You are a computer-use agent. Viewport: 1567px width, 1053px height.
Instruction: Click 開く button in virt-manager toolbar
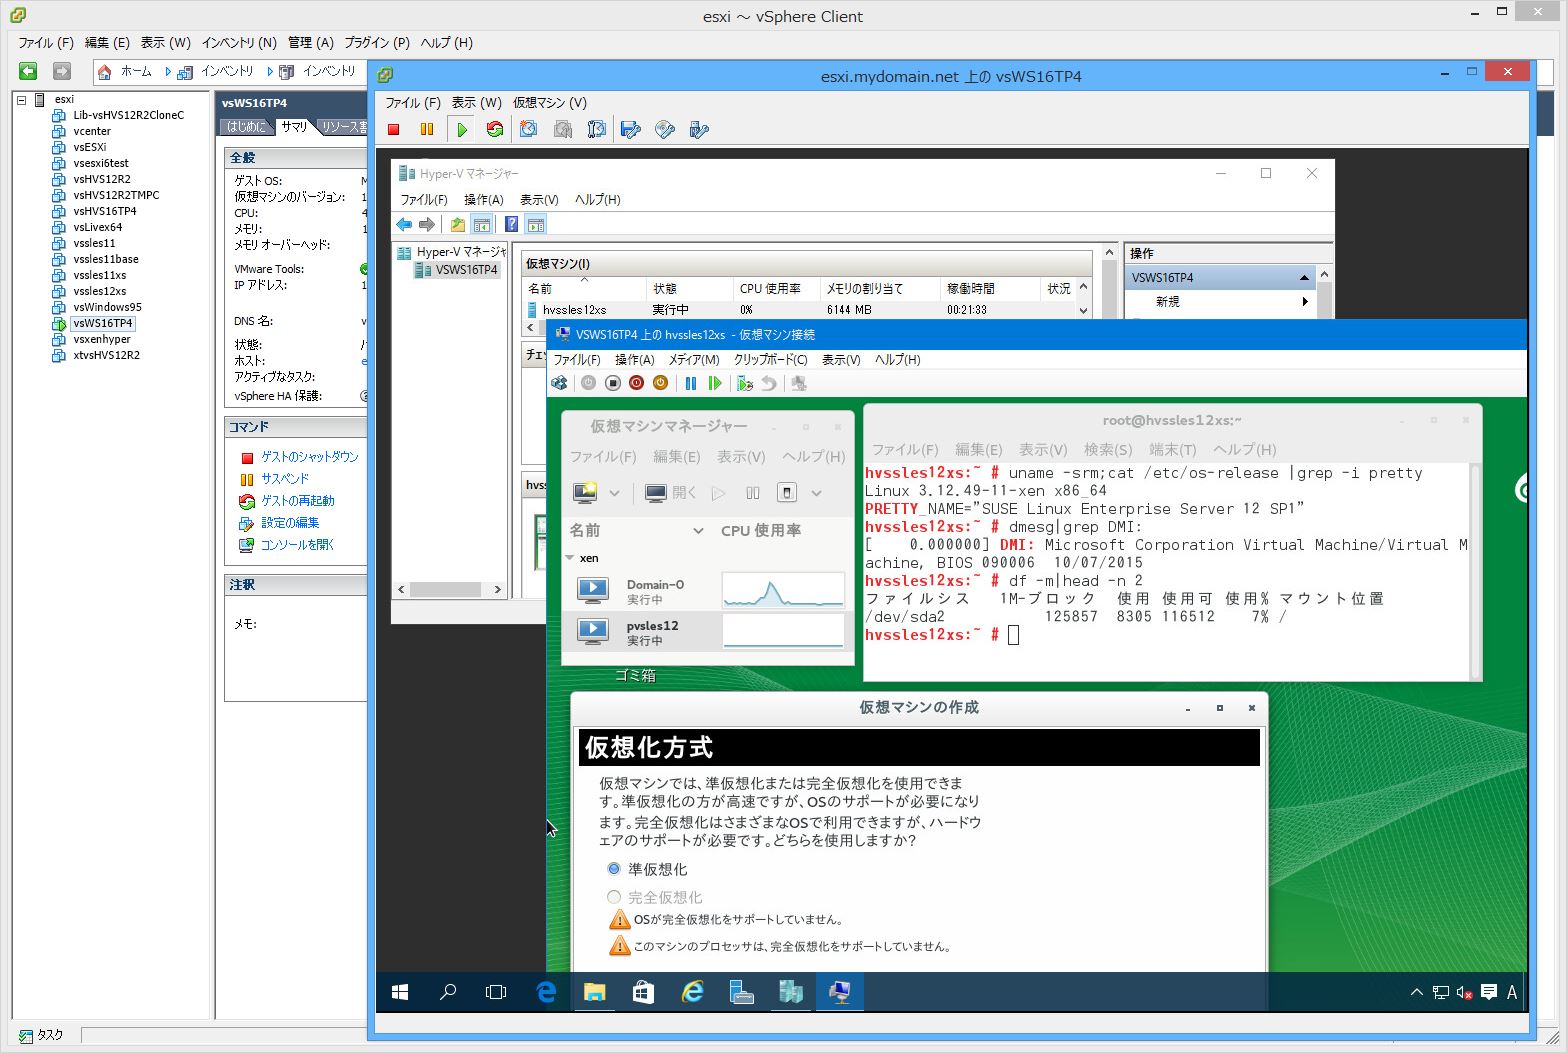(x=670, y=492)
